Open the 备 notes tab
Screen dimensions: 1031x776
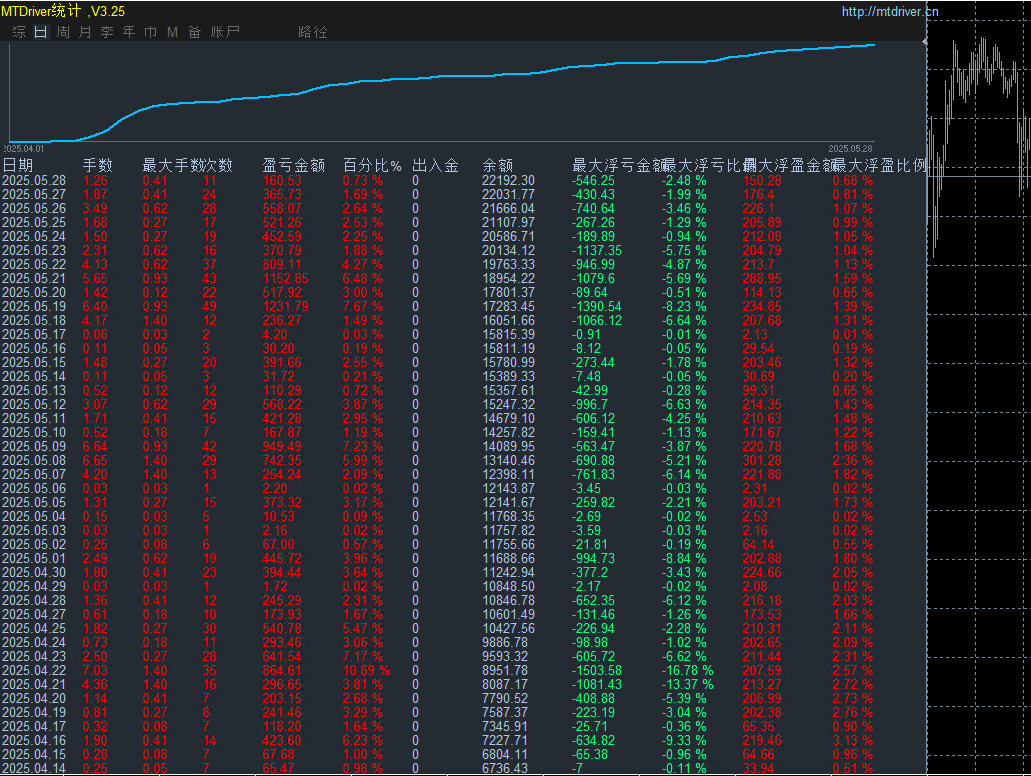click(x=194, y=32)
